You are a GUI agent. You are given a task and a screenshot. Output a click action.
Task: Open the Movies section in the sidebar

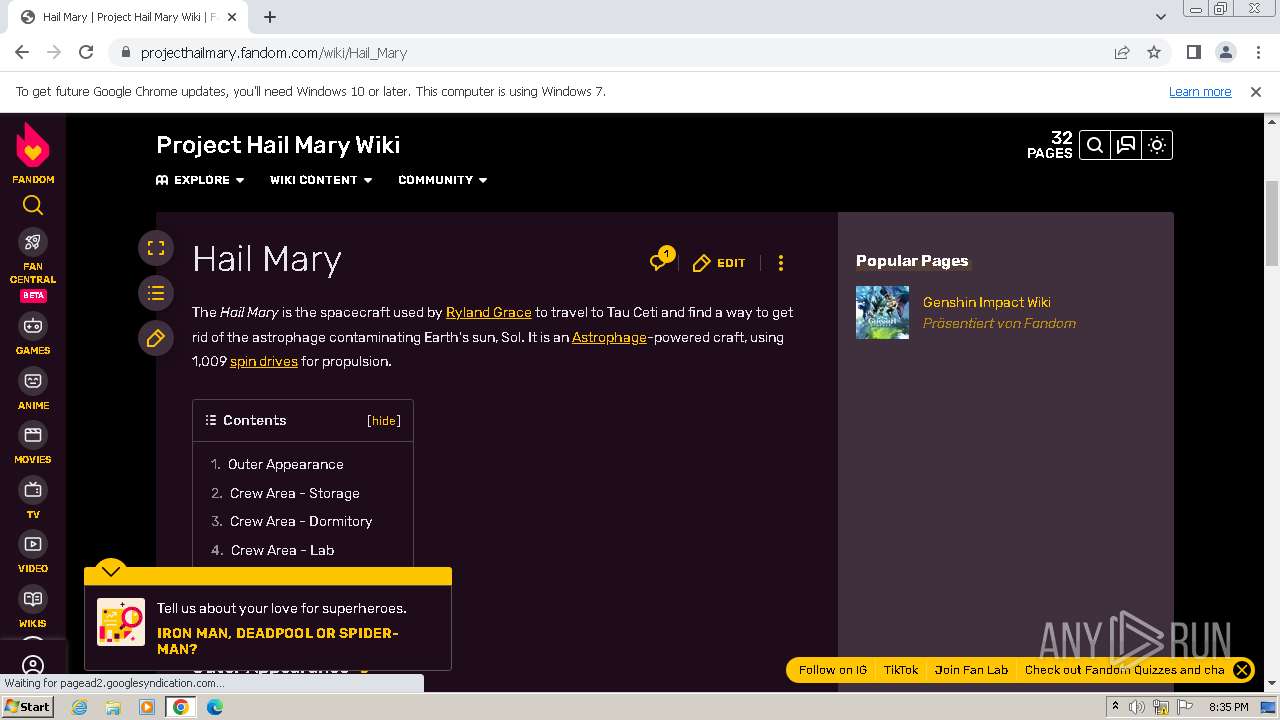(33, 444)
